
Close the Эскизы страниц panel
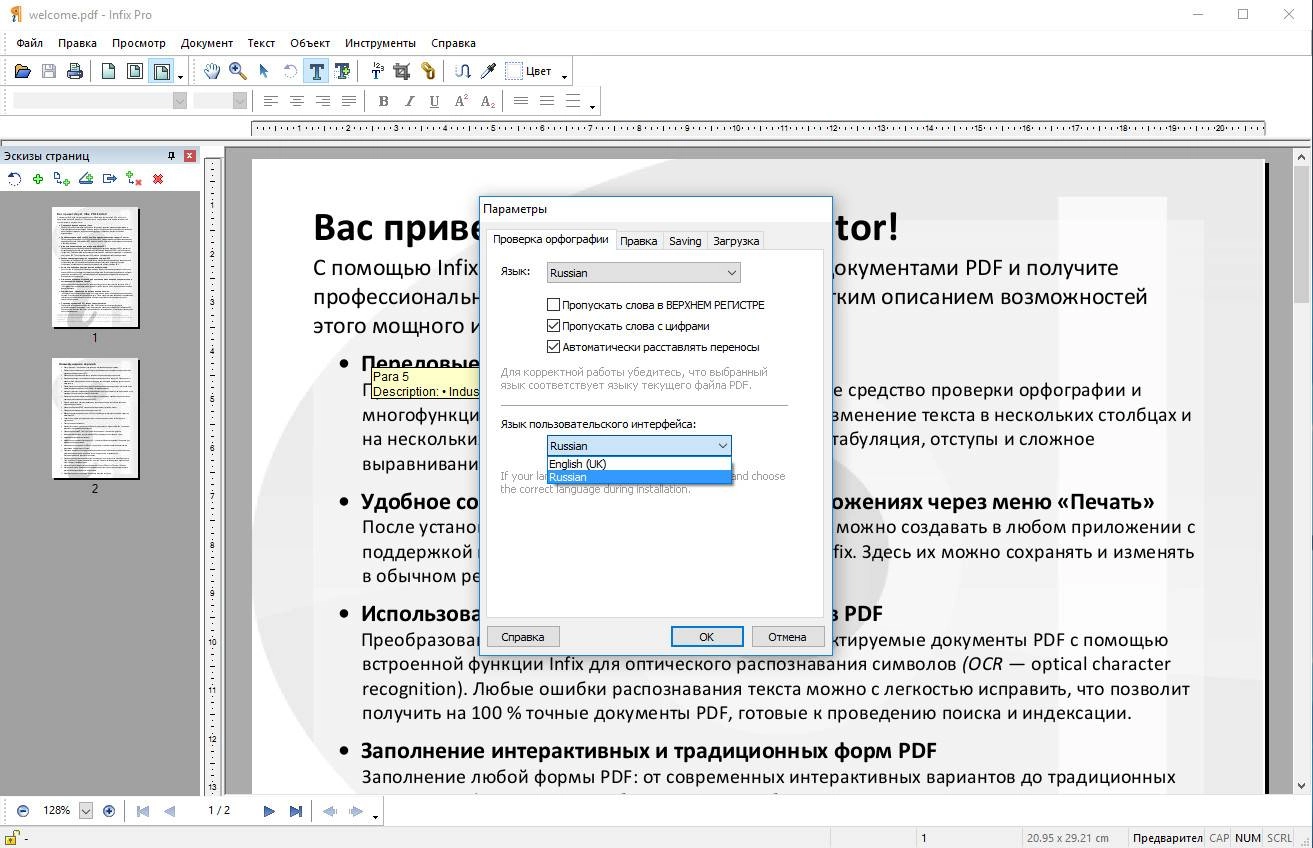coord(189,156)
